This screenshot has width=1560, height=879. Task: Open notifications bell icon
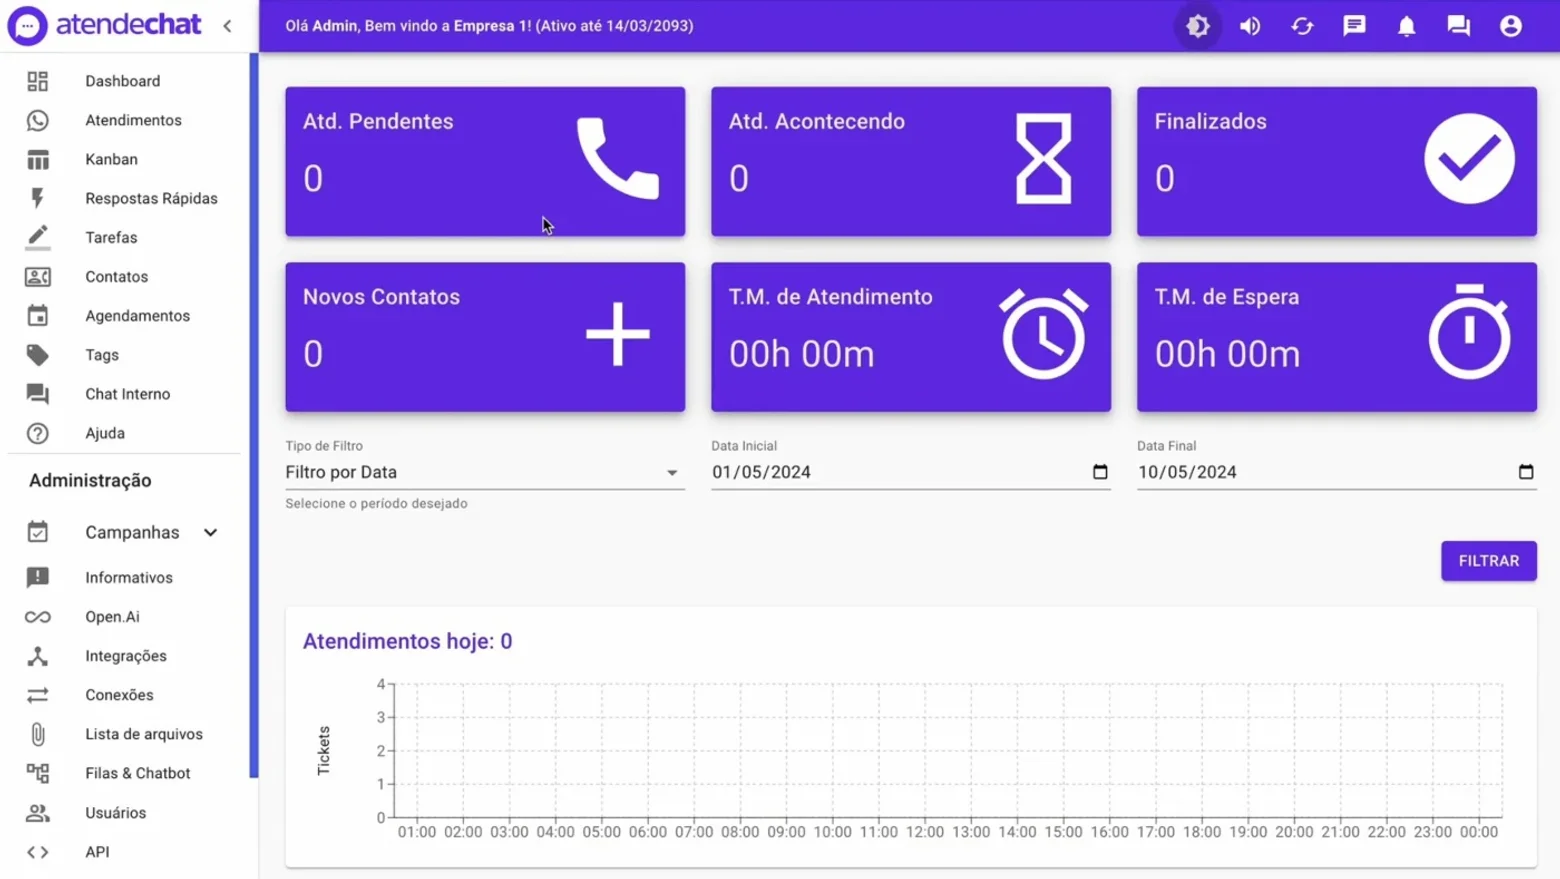tap(1406, 26)
